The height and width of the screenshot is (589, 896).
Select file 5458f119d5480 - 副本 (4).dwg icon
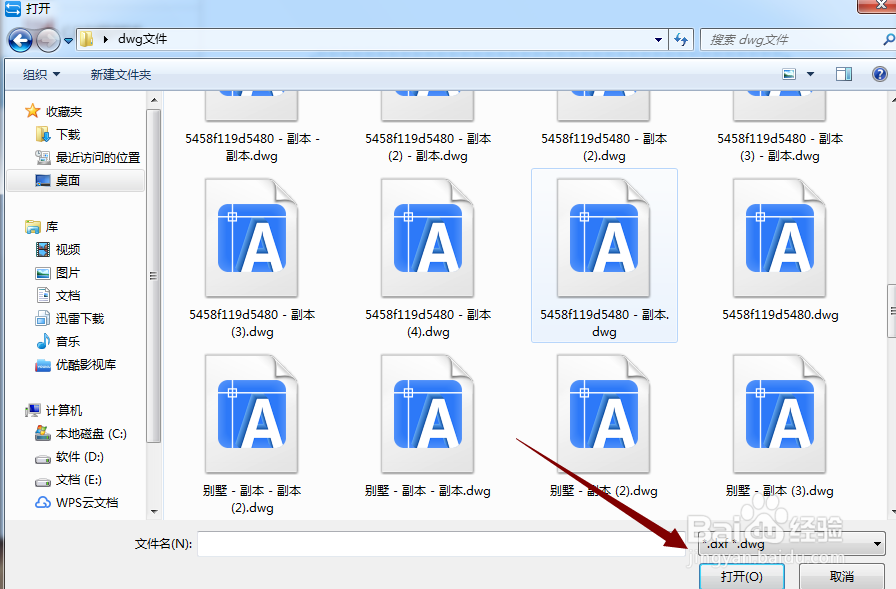[x=427, y=238]
